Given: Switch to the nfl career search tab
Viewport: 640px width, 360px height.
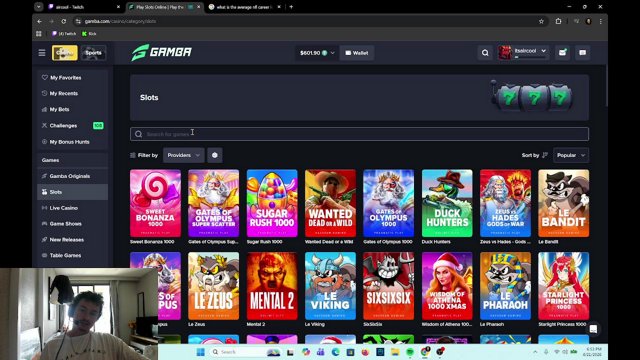Looking at the screenshot, I should pyautogui.click(x=245, y=7).
